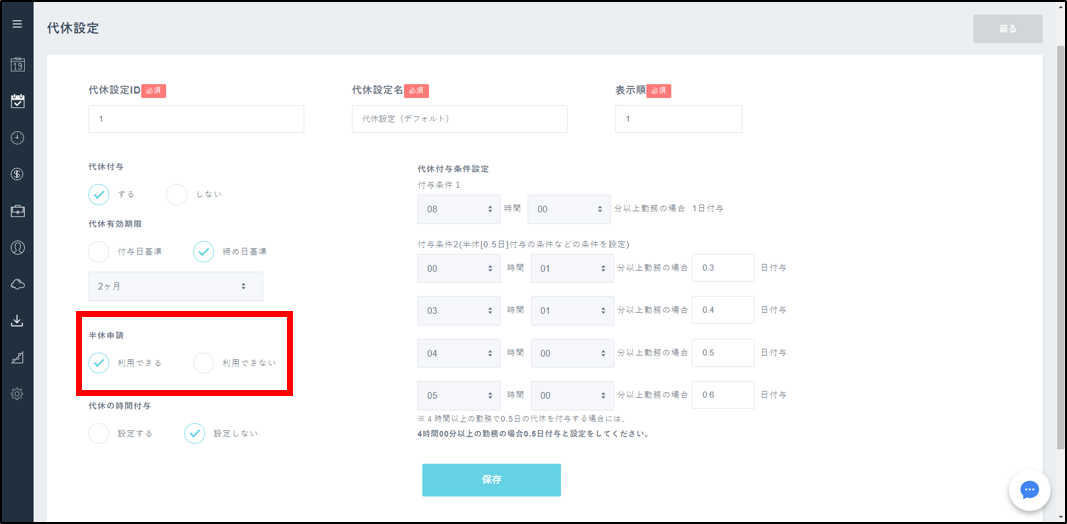Click the 代休設定名 input field
The height and width of the screenshot is (524, 1067).
click(x=459, y=119)
